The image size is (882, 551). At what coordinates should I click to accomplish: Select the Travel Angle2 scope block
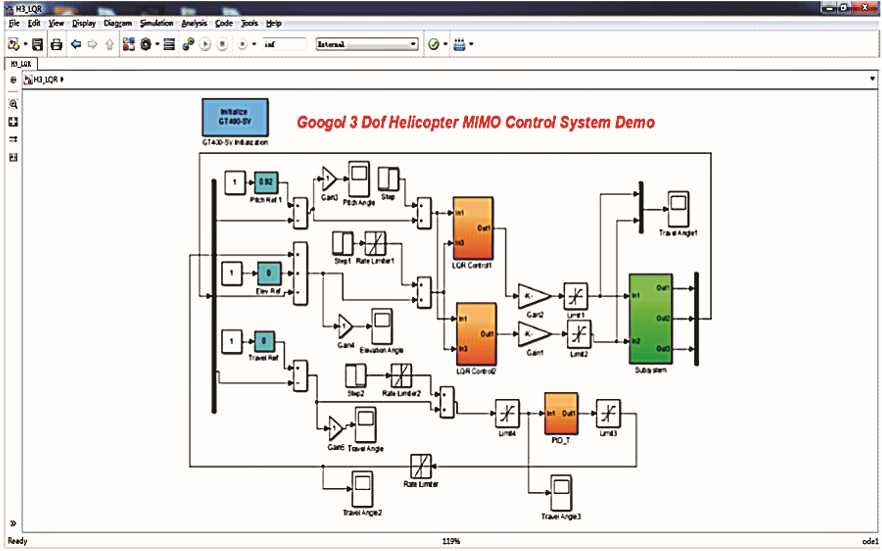363,489
